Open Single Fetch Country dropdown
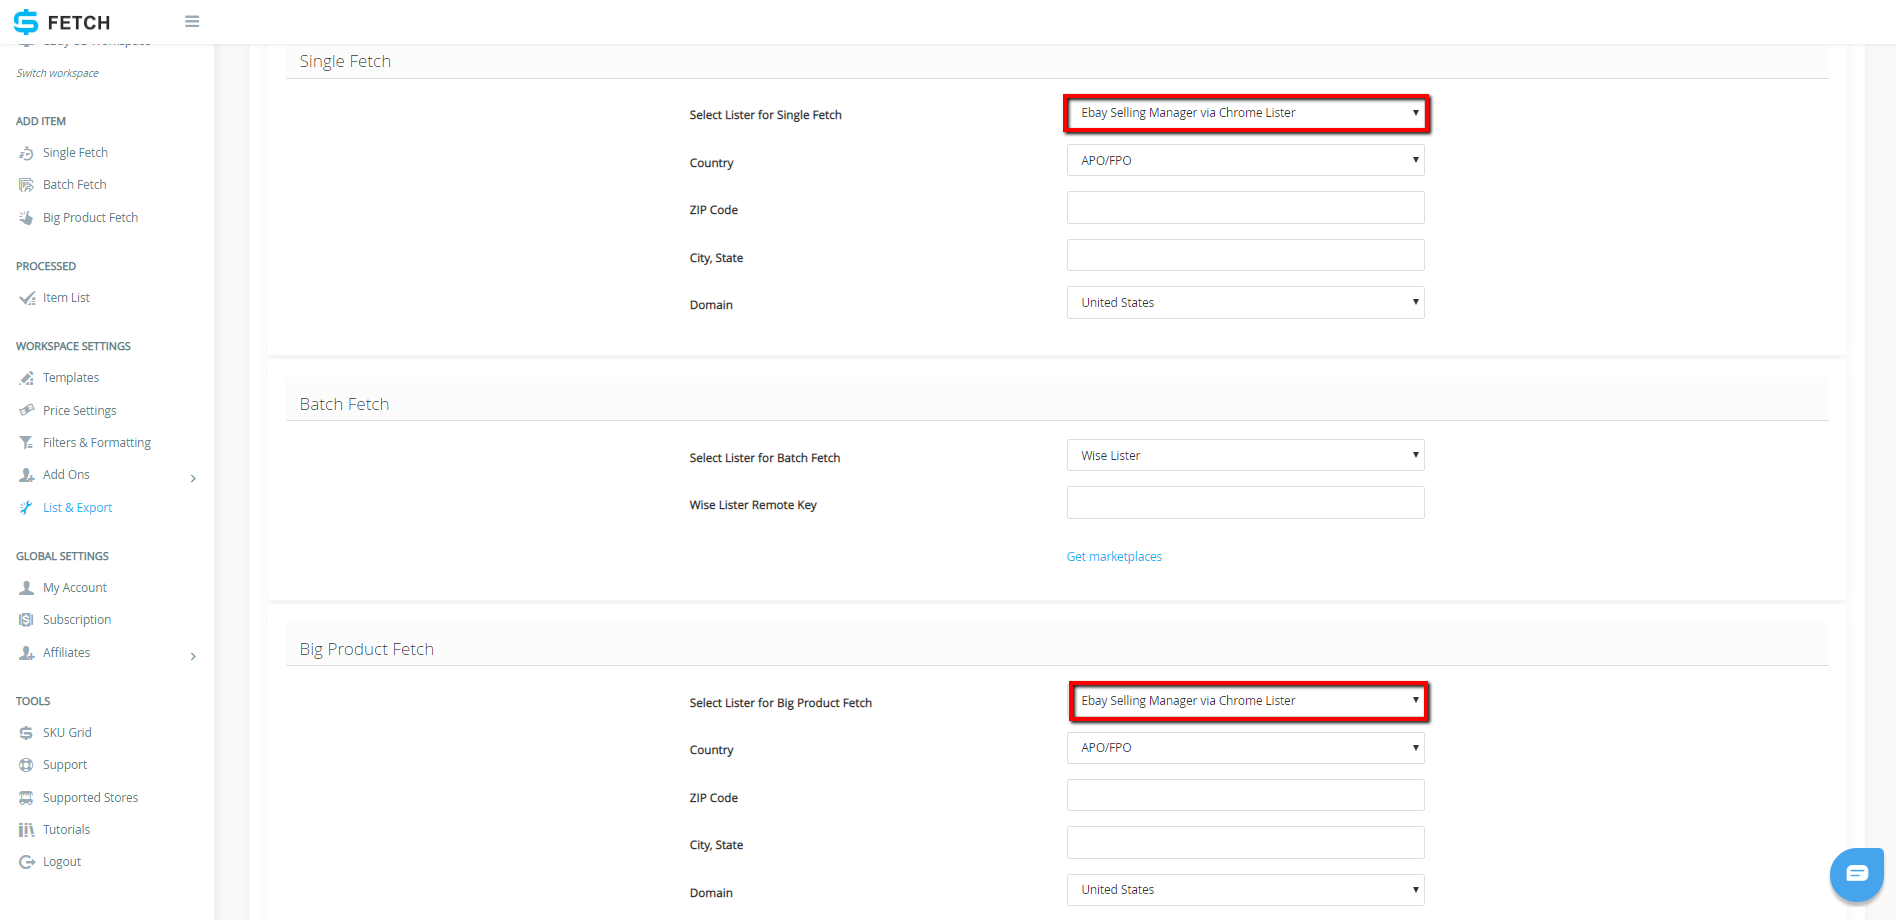Screen dimensions: 1896x920 pyautogui.click(x=1246, y=160)
